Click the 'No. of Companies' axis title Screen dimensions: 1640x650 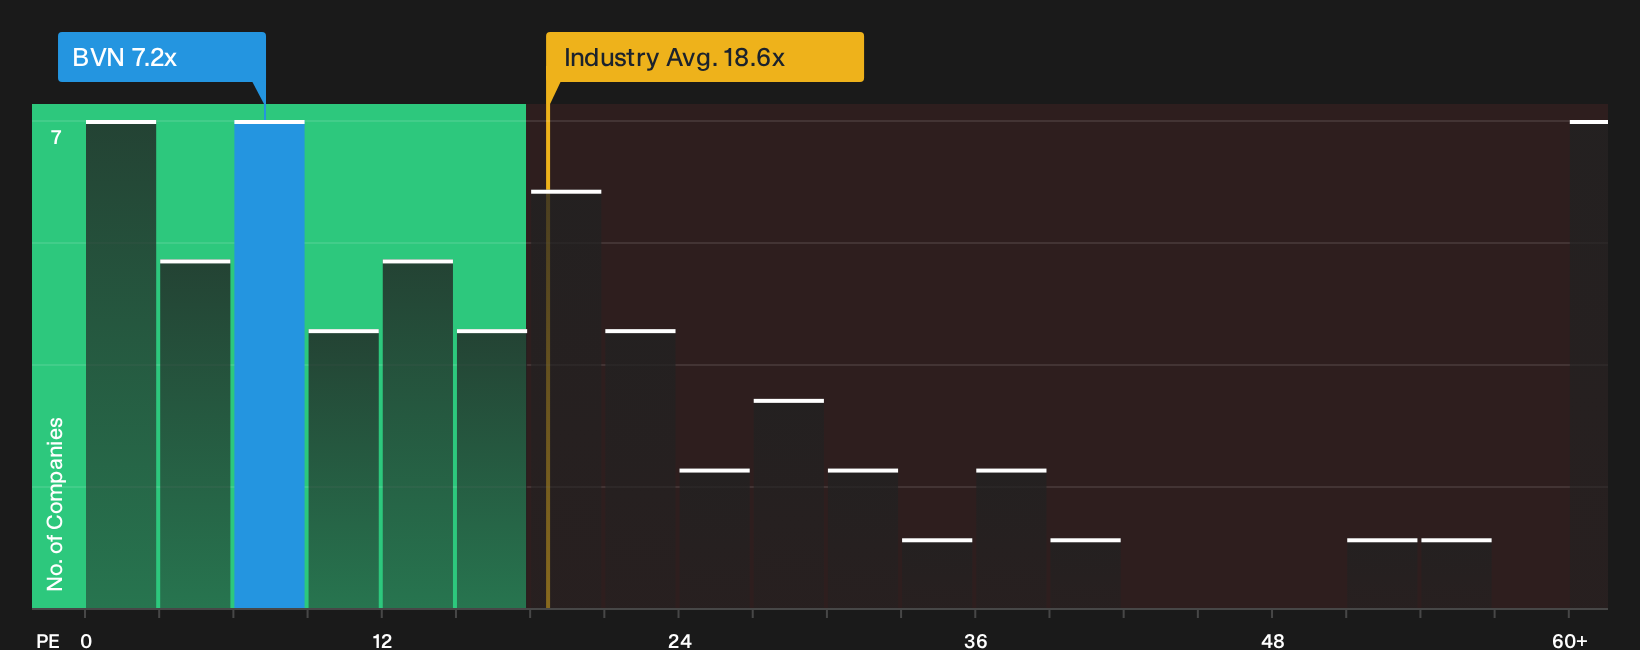coord(55,503)
